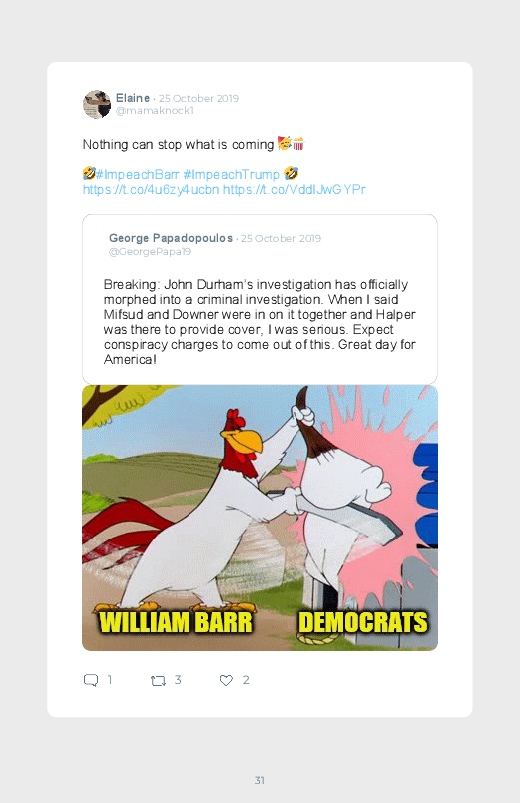This screenshot has height=803, width=520.
Task: Click the laughing emoji after #ImpeachTrump
Action: [291, 174]
